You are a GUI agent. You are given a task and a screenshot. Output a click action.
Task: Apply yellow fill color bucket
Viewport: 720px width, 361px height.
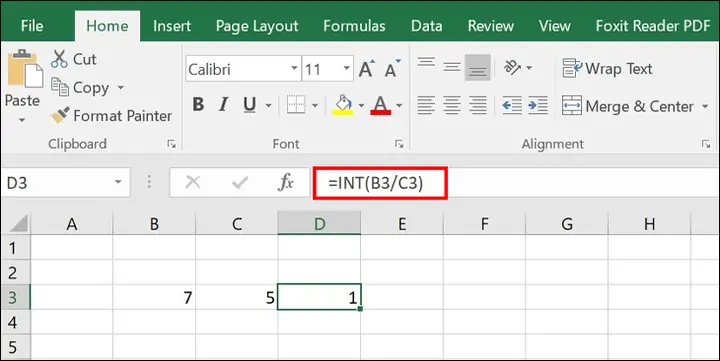point(343,105)
